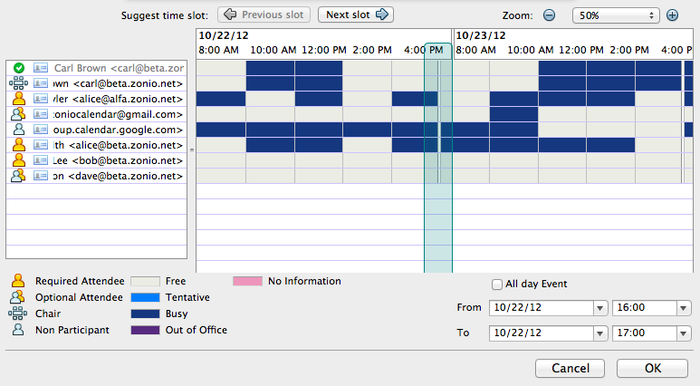Click contact card icon for alice@alfa.zonio.net
This screenshot has width=700, height=386.
click(41, 99)
